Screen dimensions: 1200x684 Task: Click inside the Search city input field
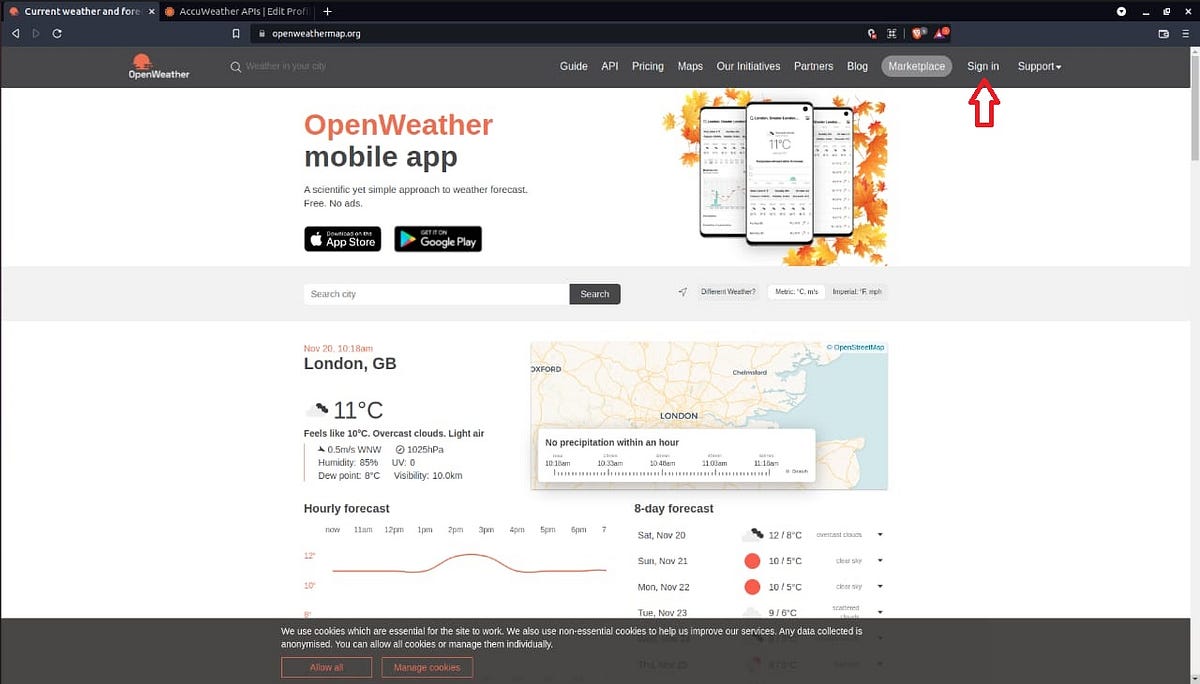tap(434, 293)
